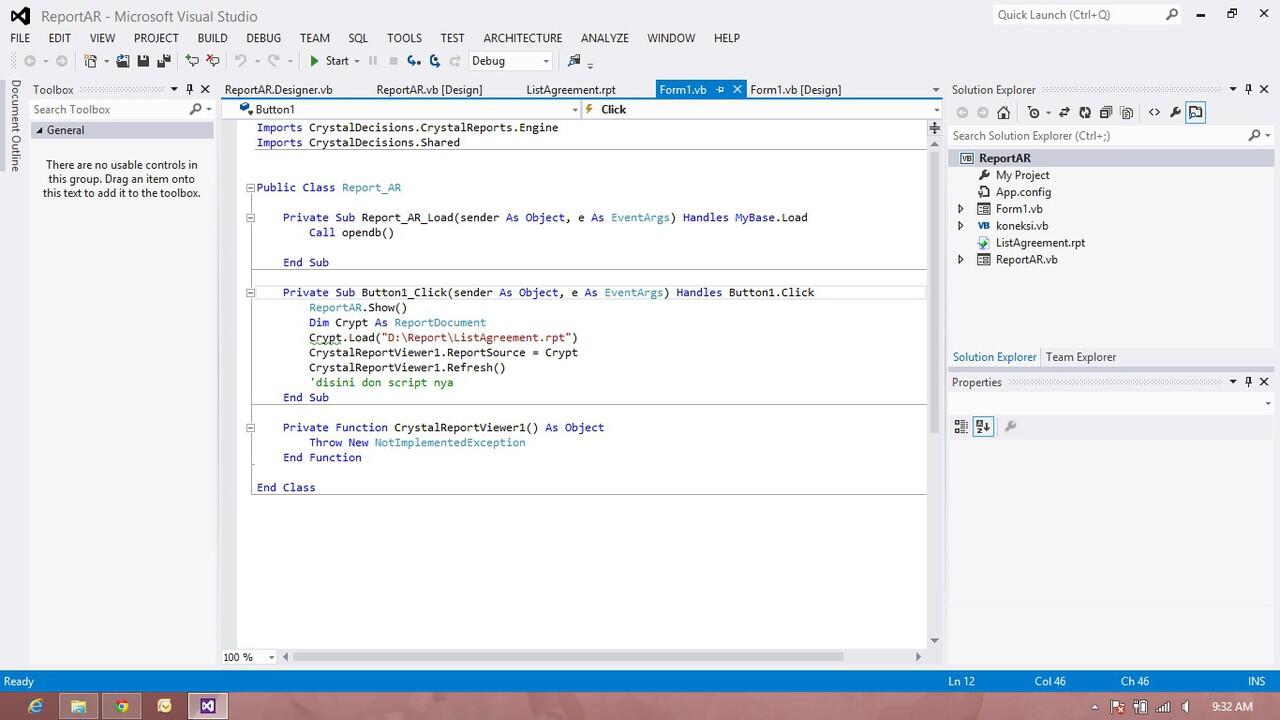Image resolution: width=1280 pixels, height=720 pixels.
Task: Expand koneksi.vb node in Solution Explorer
Action: click(961, 226)
